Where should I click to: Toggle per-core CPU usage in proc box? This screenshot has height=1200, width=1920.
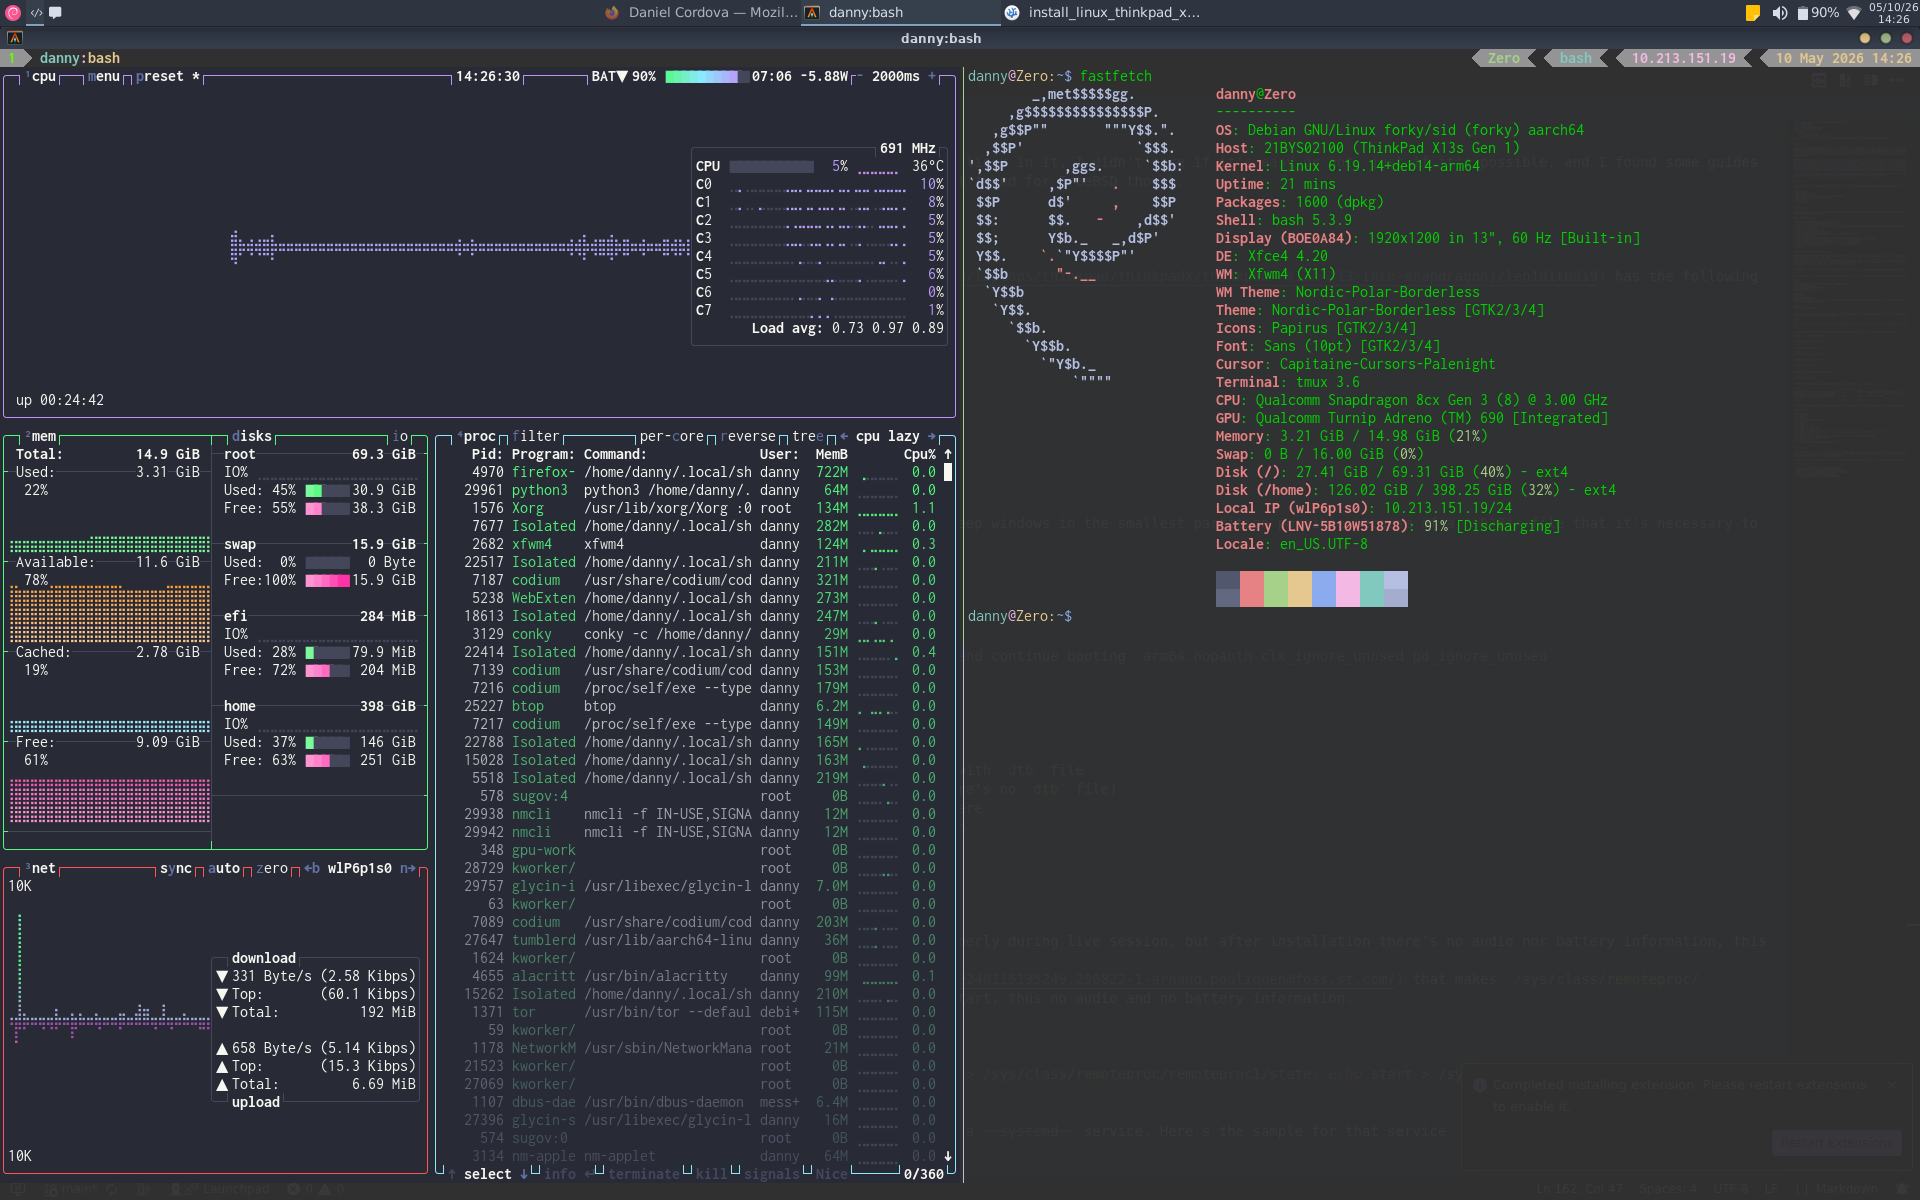(x=672, y=436)
